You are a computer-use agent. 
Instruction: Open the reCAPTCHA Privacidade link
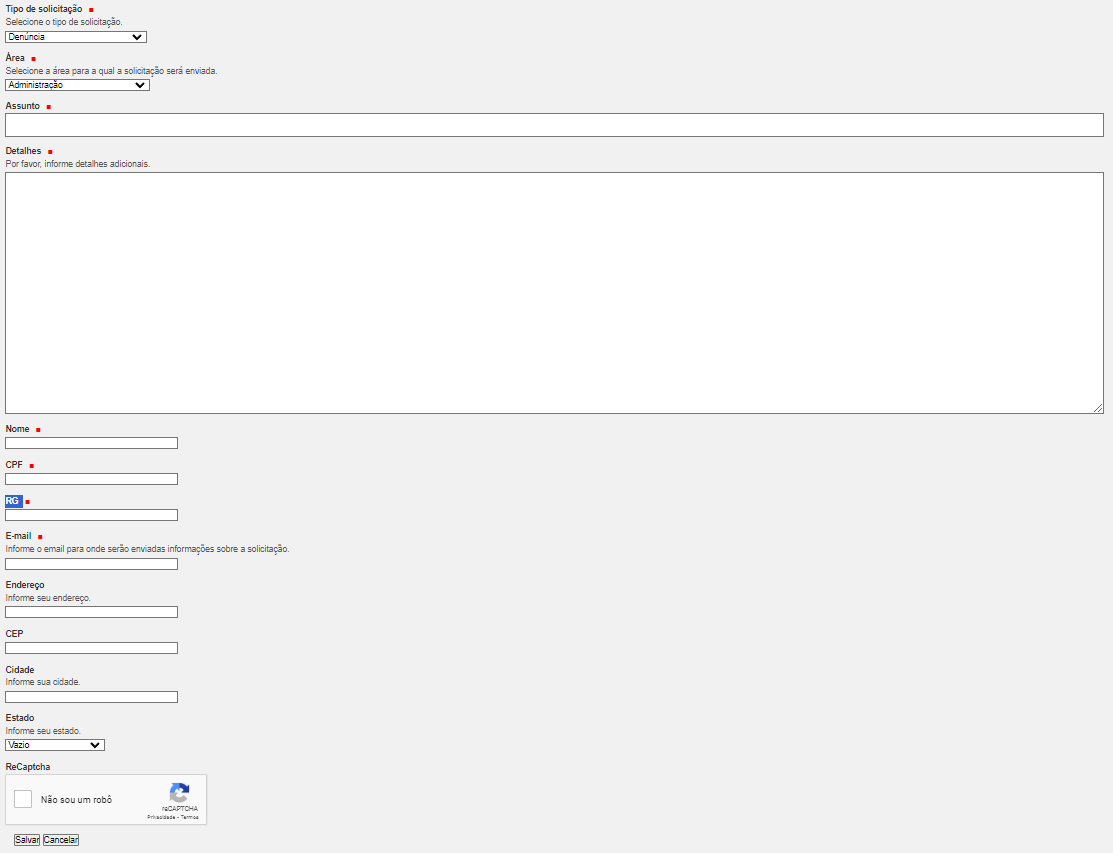(x=161, y=817)
